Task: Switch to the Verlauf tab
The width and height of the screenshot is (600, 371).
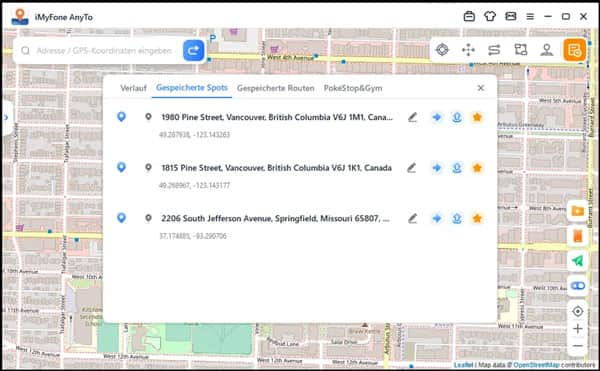Action: (133, 88)
